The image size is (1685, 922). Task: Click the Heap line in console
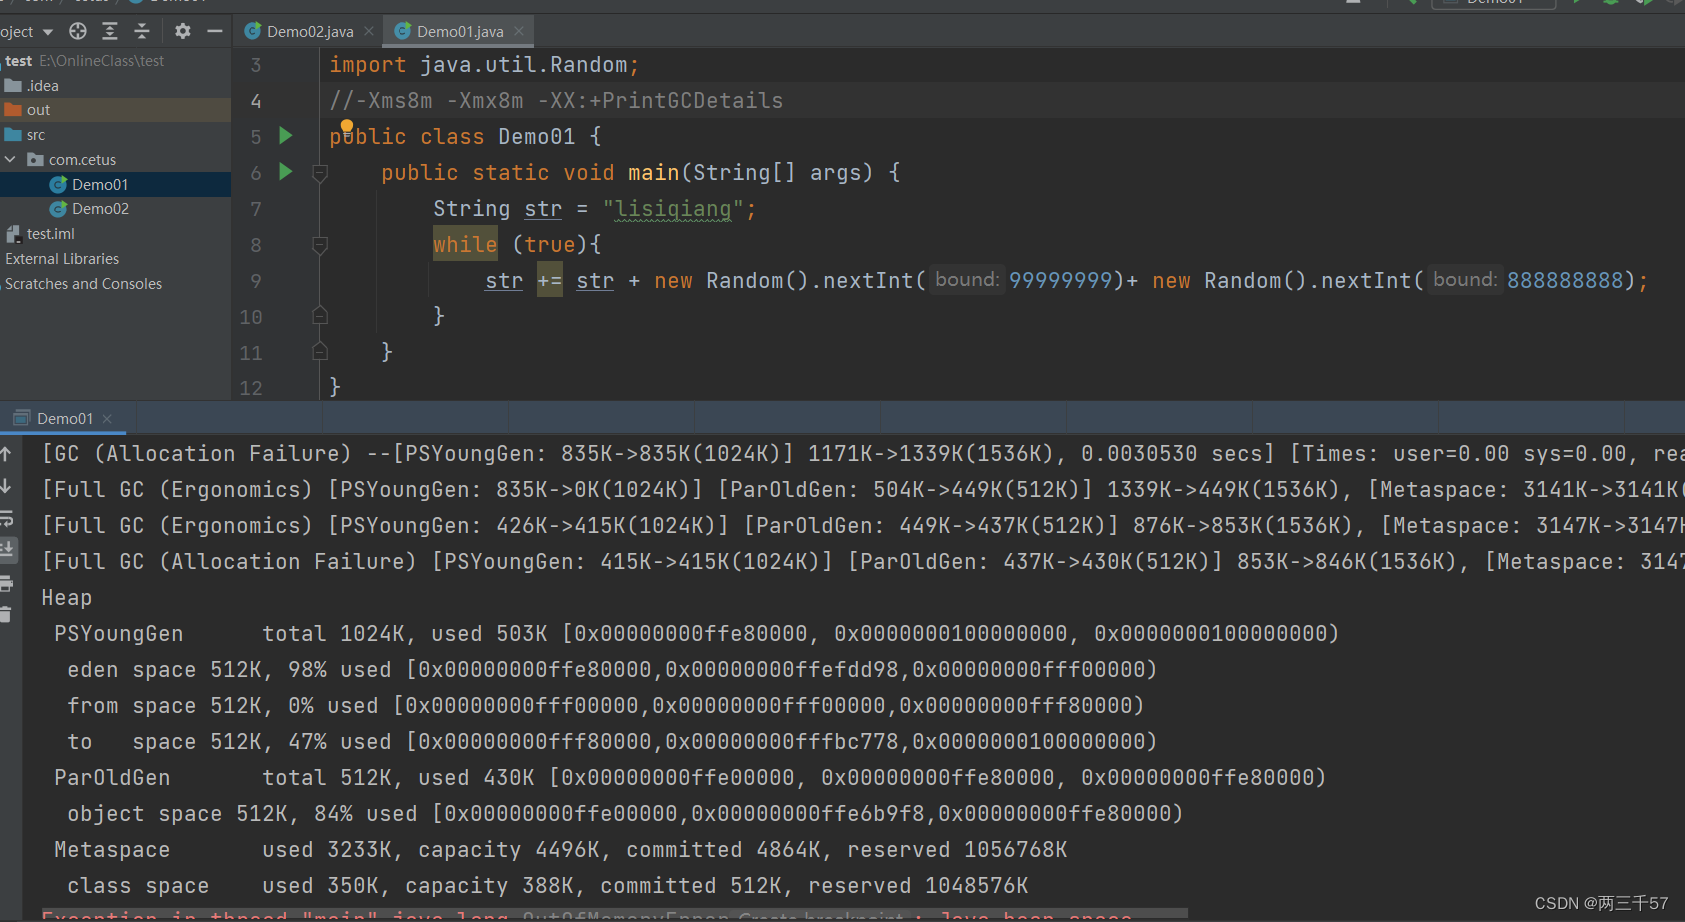(x=67, y=598)
